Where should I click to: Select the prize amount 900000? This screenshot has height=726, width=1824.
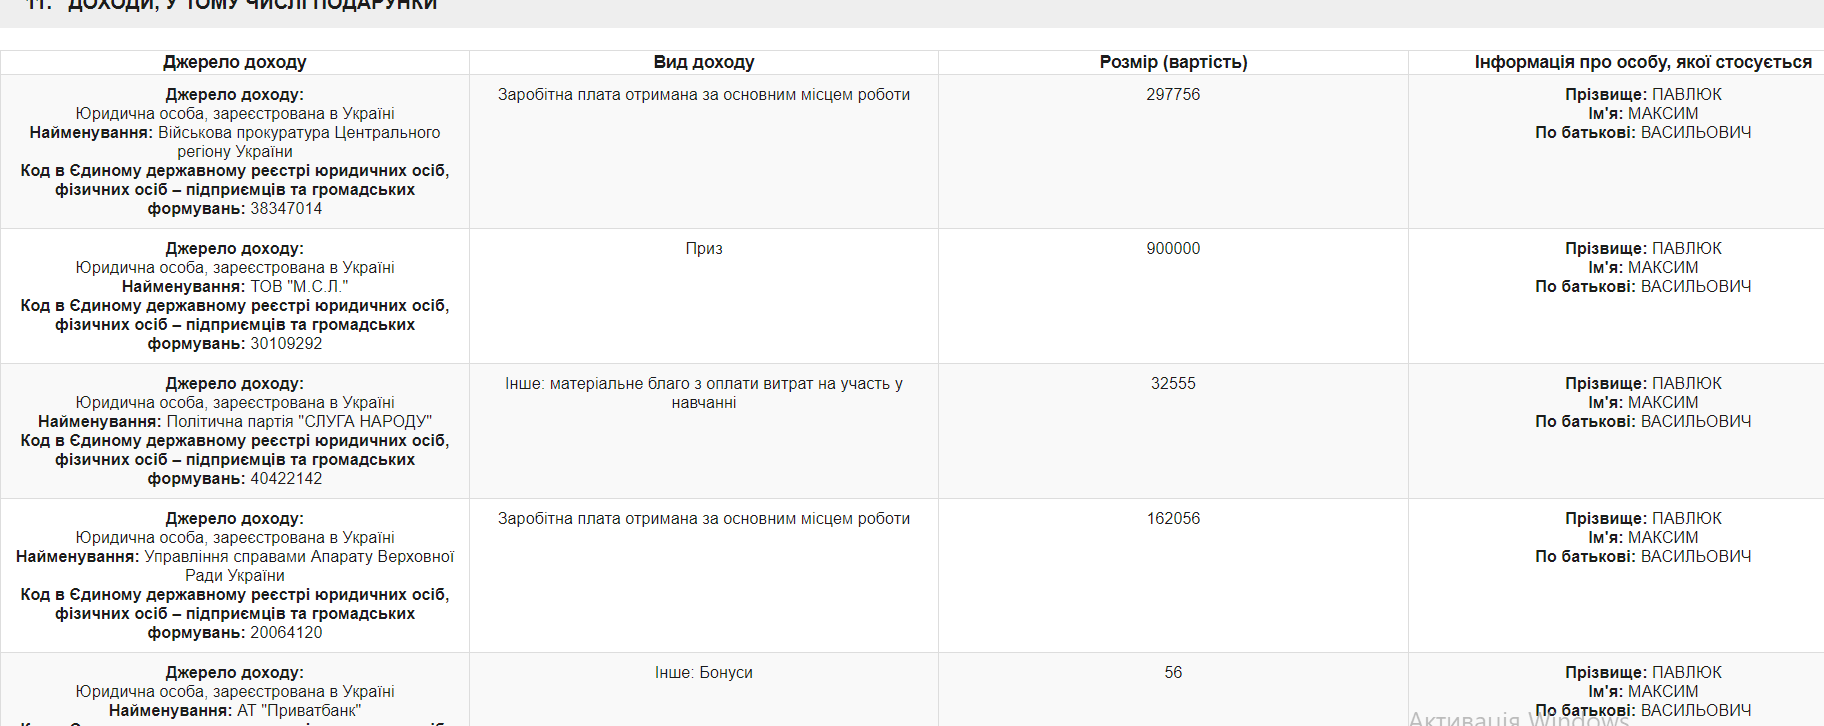tap(1173, 248)
